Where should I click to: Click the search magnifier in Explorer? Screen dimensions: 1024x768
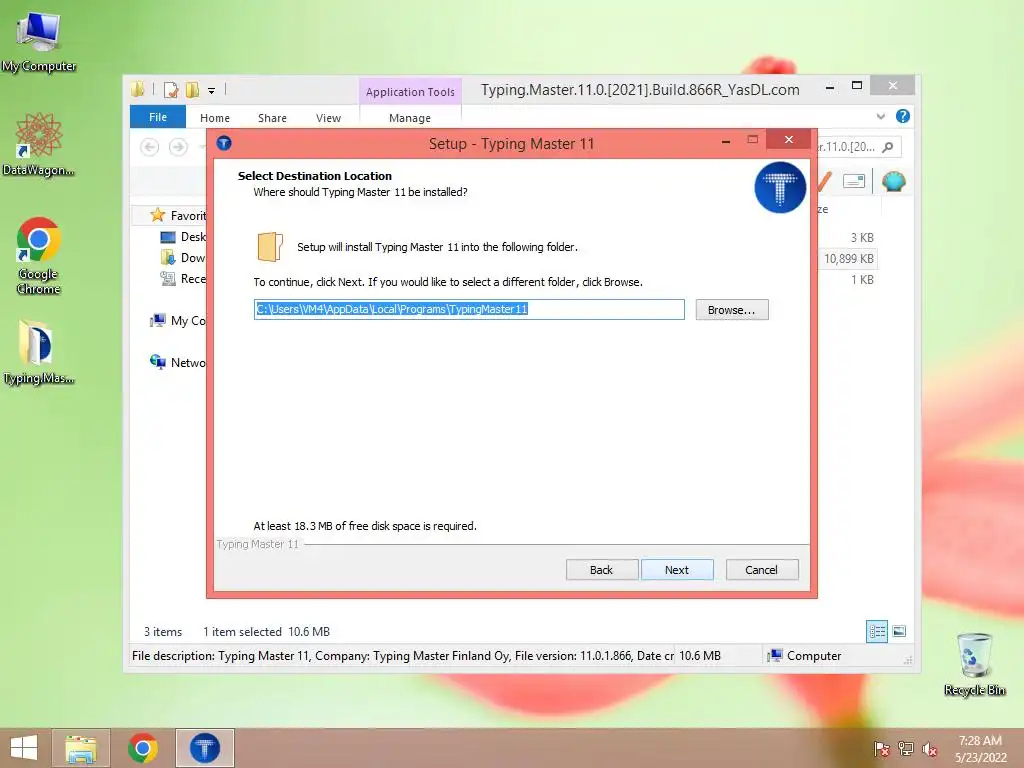click(x=888, y=147)
